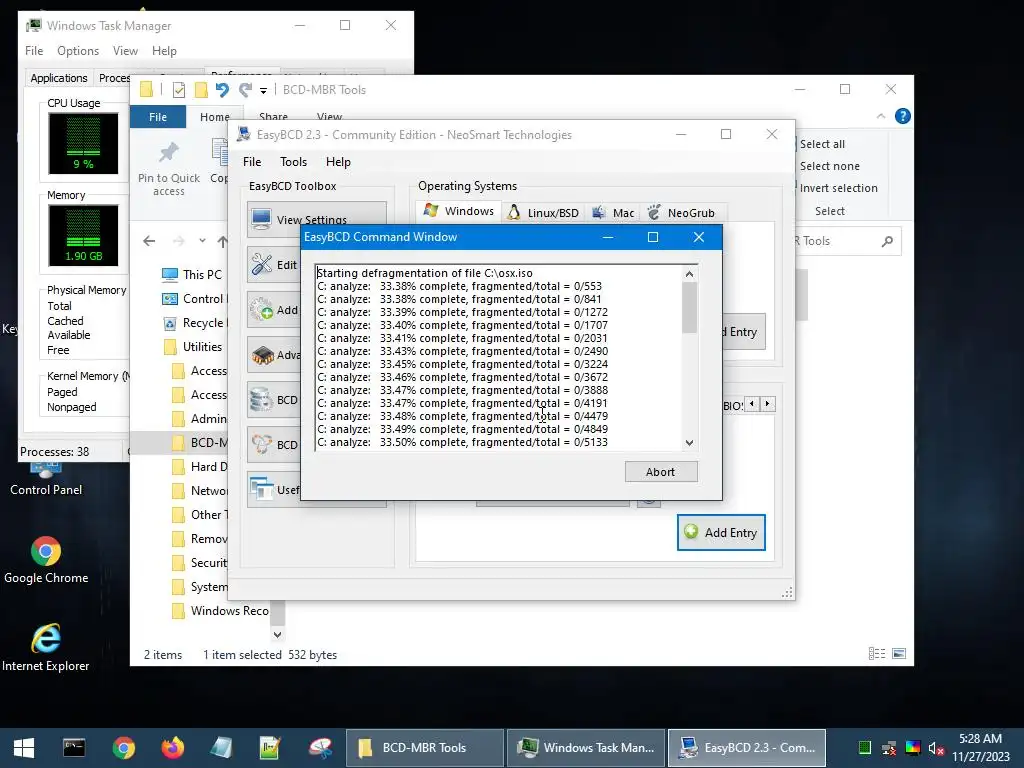The width and height of the screenshot is (1024, 768).
Task: Click the Properties checkmark icon in Explorer title bar
Action: point(178,90)
